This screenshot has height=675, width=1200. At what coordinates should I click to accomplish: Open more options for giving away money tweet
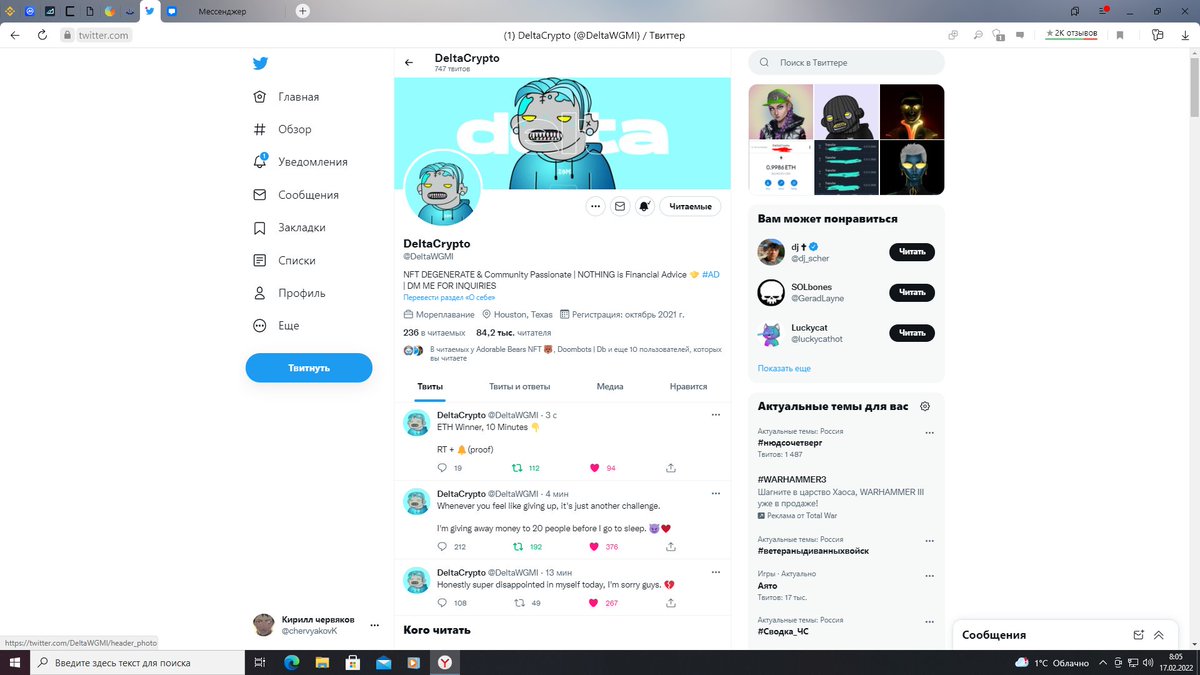click(715, 493)
